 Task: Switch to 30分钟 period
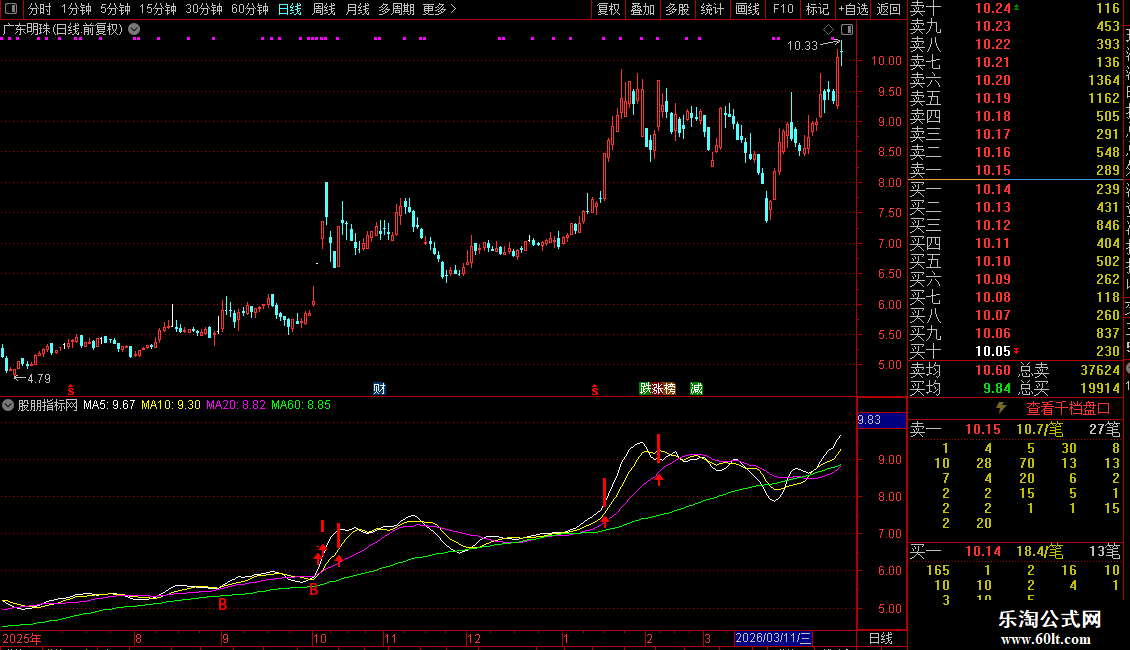[x=204, y=9]
